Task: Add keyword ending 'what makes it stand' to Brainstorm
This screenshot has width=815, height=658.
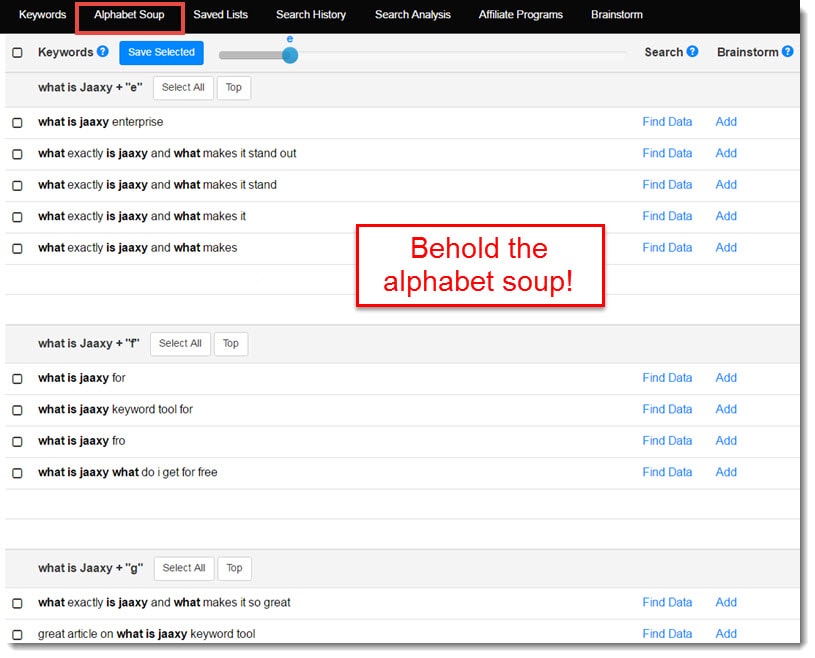Action: point(726,185)
